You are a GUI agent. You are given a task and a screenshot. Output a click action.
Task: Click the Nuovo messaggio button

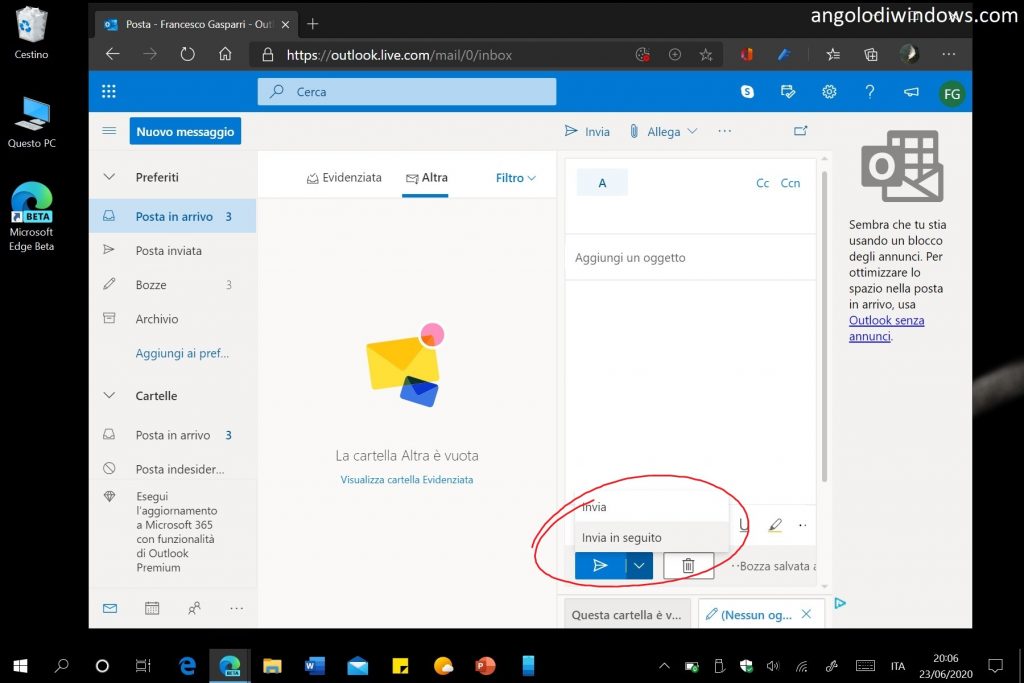tap(185, 131)
